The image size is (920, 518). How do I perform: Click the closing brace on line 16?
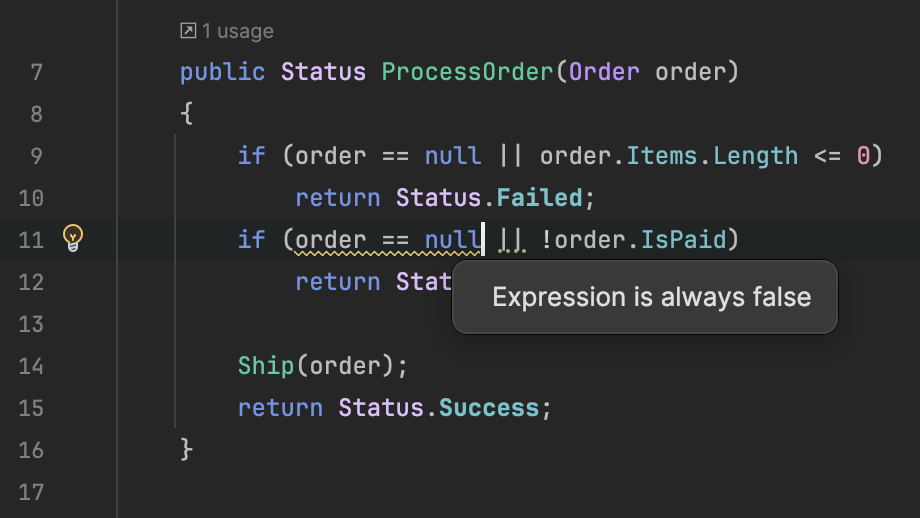tap(187, 450)
